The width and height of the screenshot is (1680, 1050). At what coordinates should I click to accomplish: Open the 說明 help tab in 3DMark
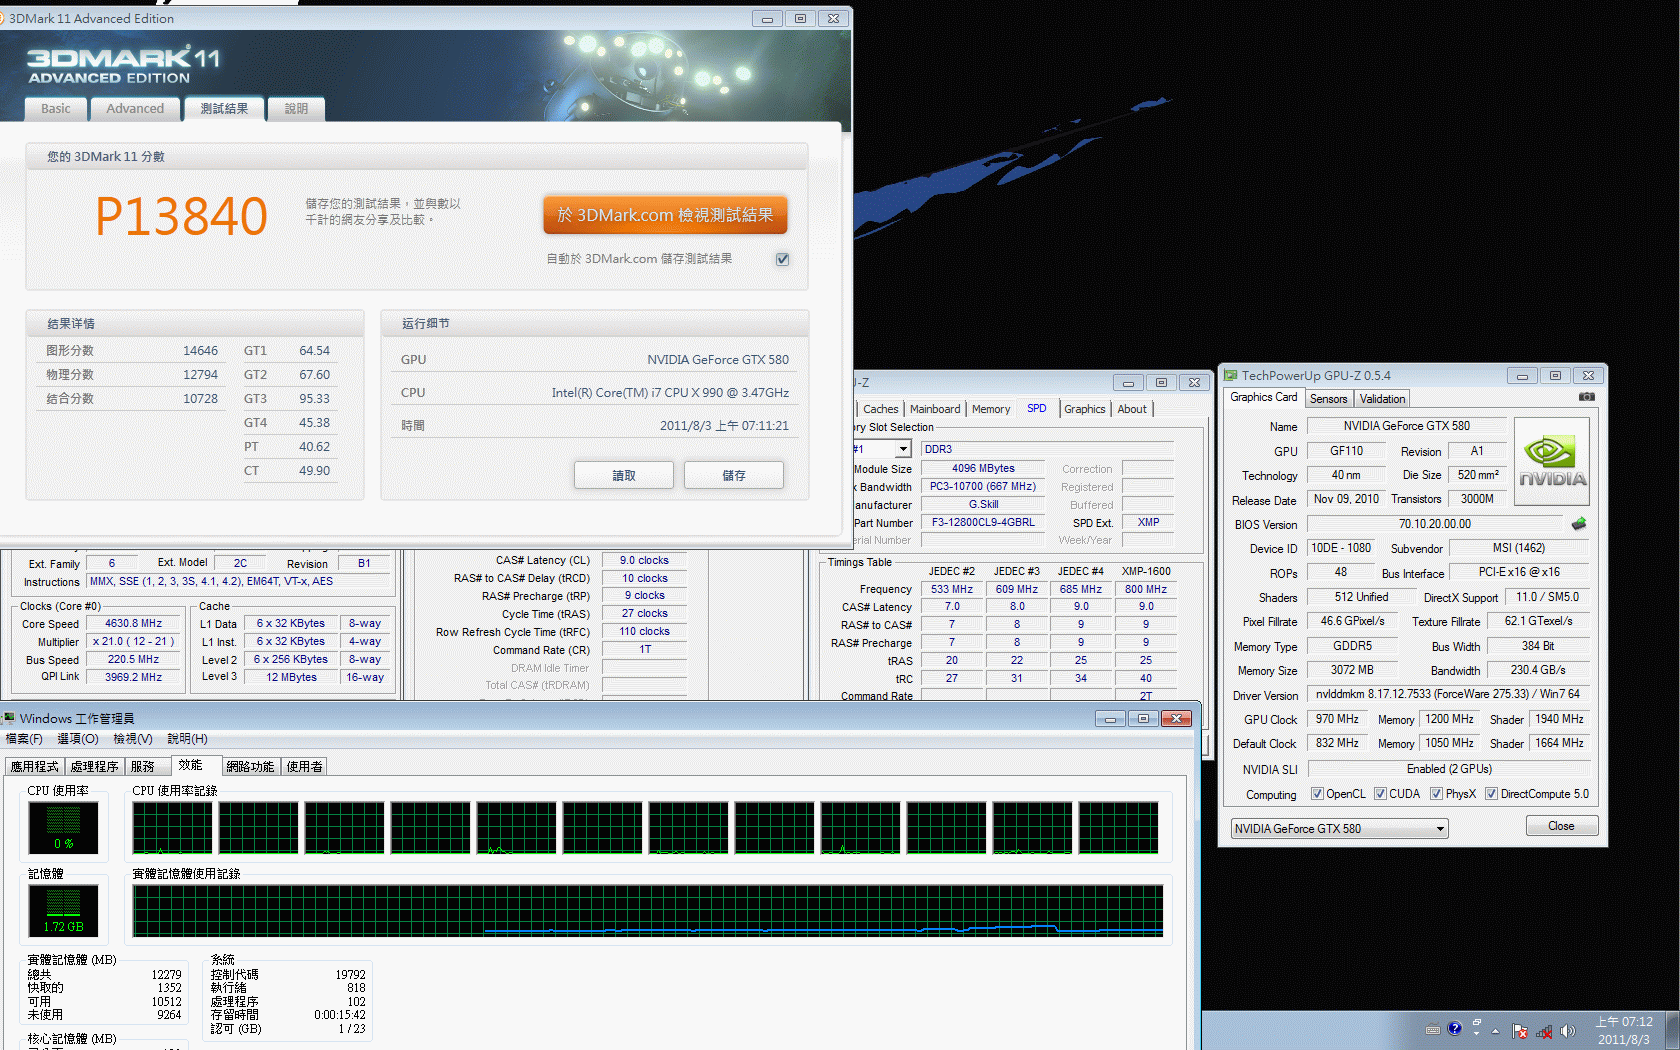click(x=296, y=109)
